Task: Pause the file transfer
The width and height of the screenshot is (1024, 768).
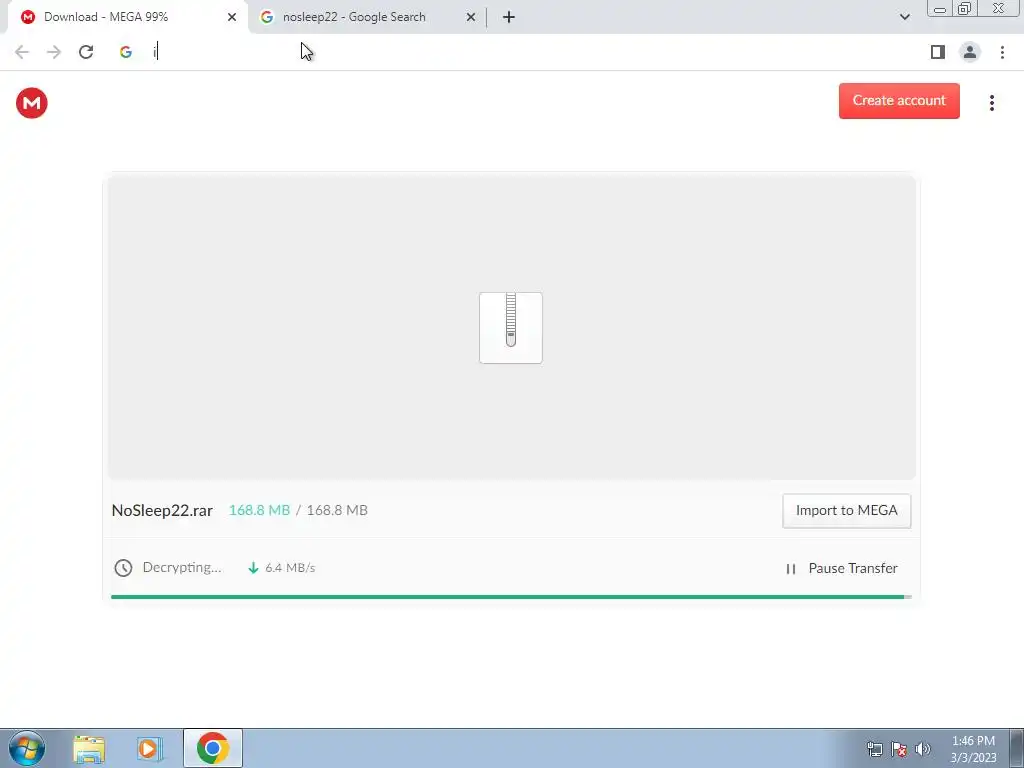Action: (842, 568)
